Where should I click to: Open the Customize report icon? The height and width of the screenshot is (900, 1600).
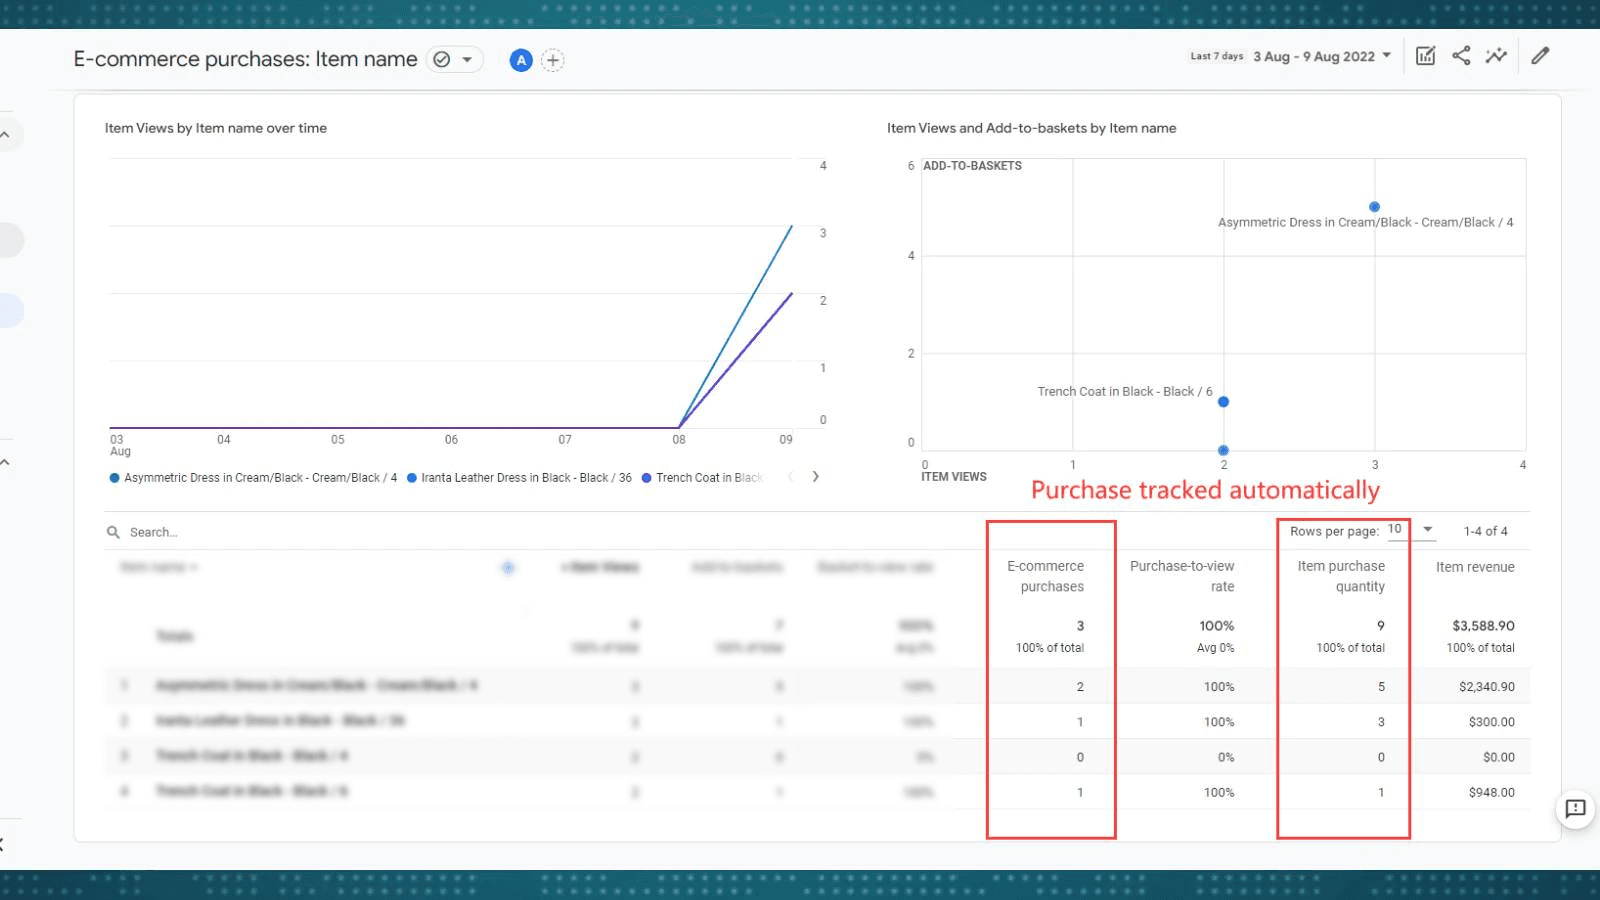pos(1425,56)
